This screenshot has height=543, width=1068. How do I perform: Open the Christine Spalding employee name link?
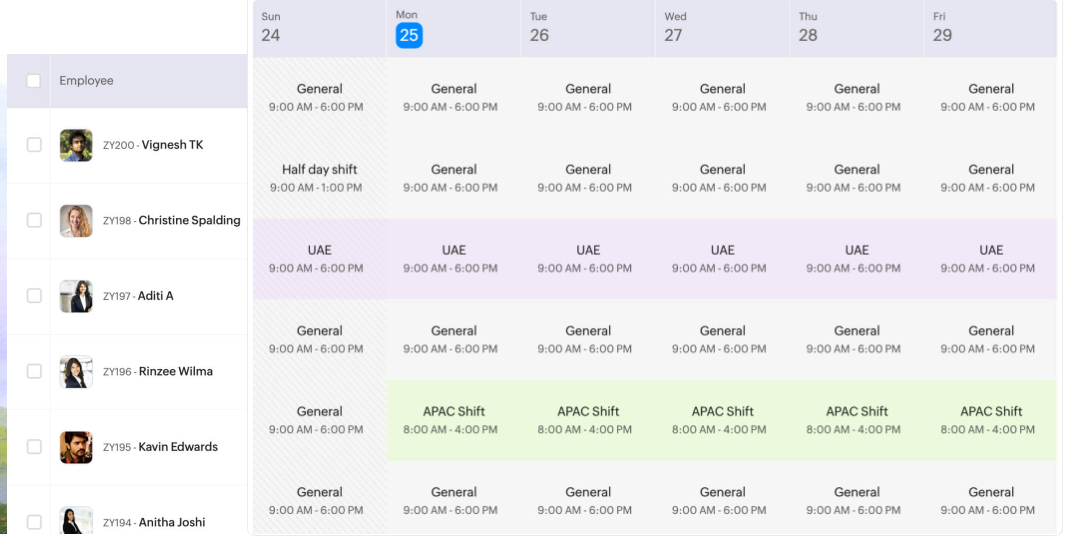pyautogui.click(x=189, y=221)
